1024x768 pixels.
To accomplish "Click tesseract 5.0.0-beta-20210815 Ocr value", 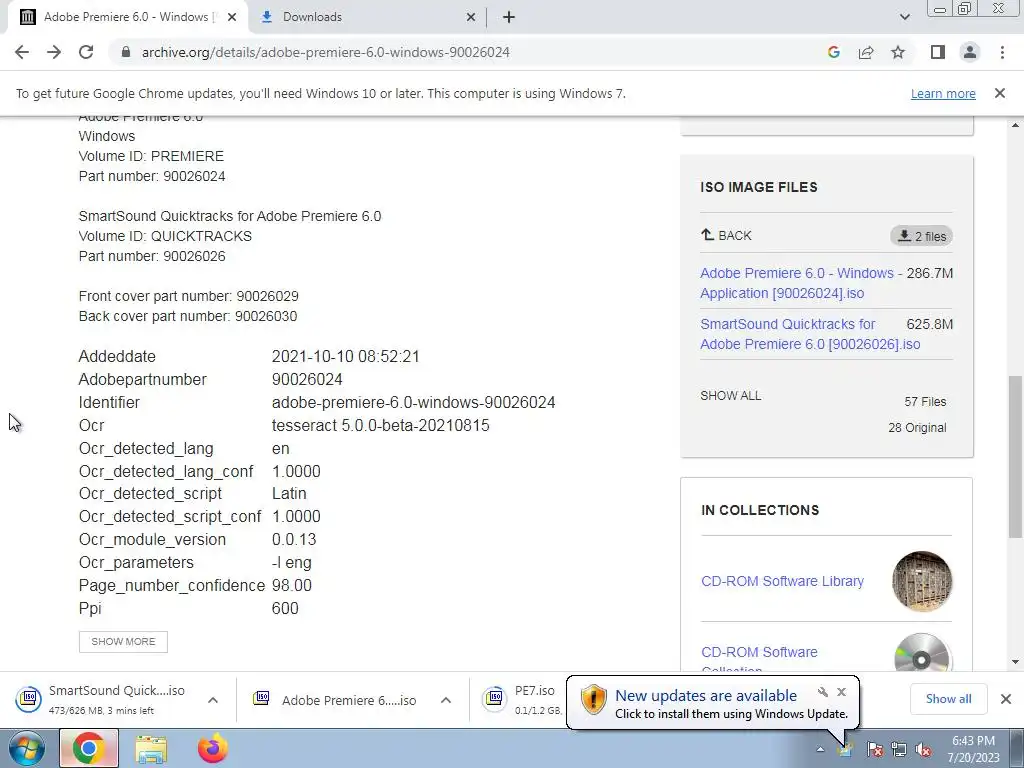I will tap(380, 426).
